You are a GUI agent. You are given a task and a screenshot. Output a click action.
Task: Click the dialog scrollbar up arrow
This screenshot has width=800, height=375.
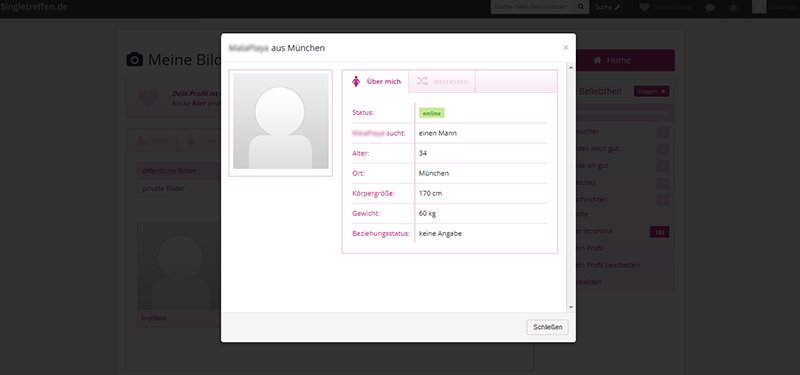point(571,67)
